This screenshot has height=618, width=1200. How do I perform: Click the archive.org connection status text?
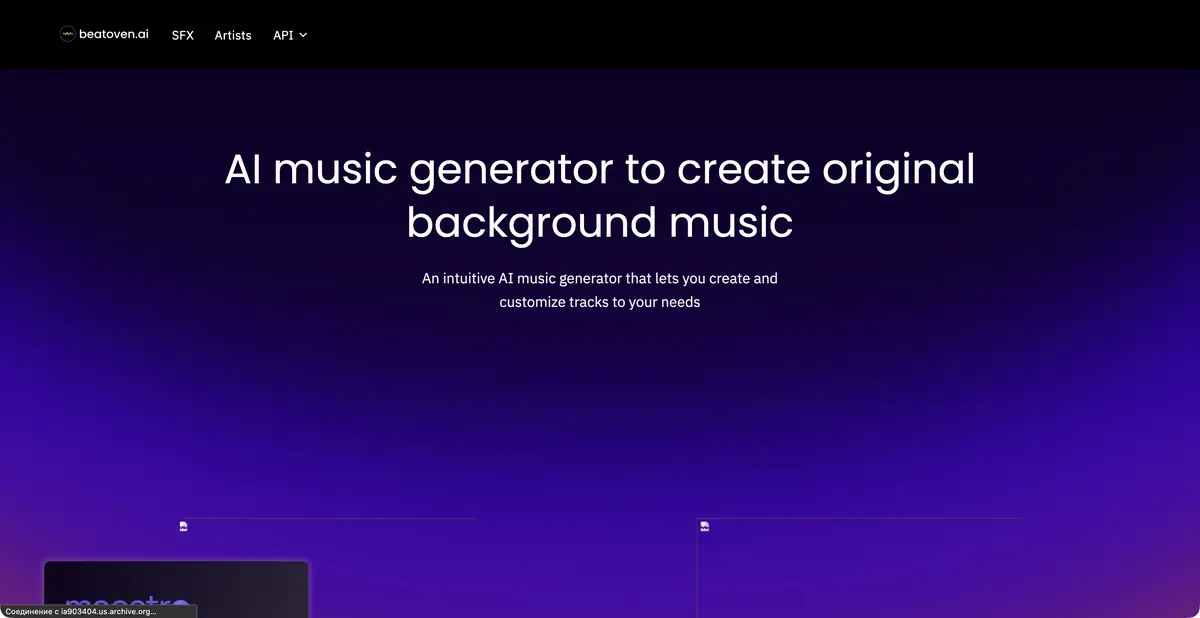(x=81, y=611)
